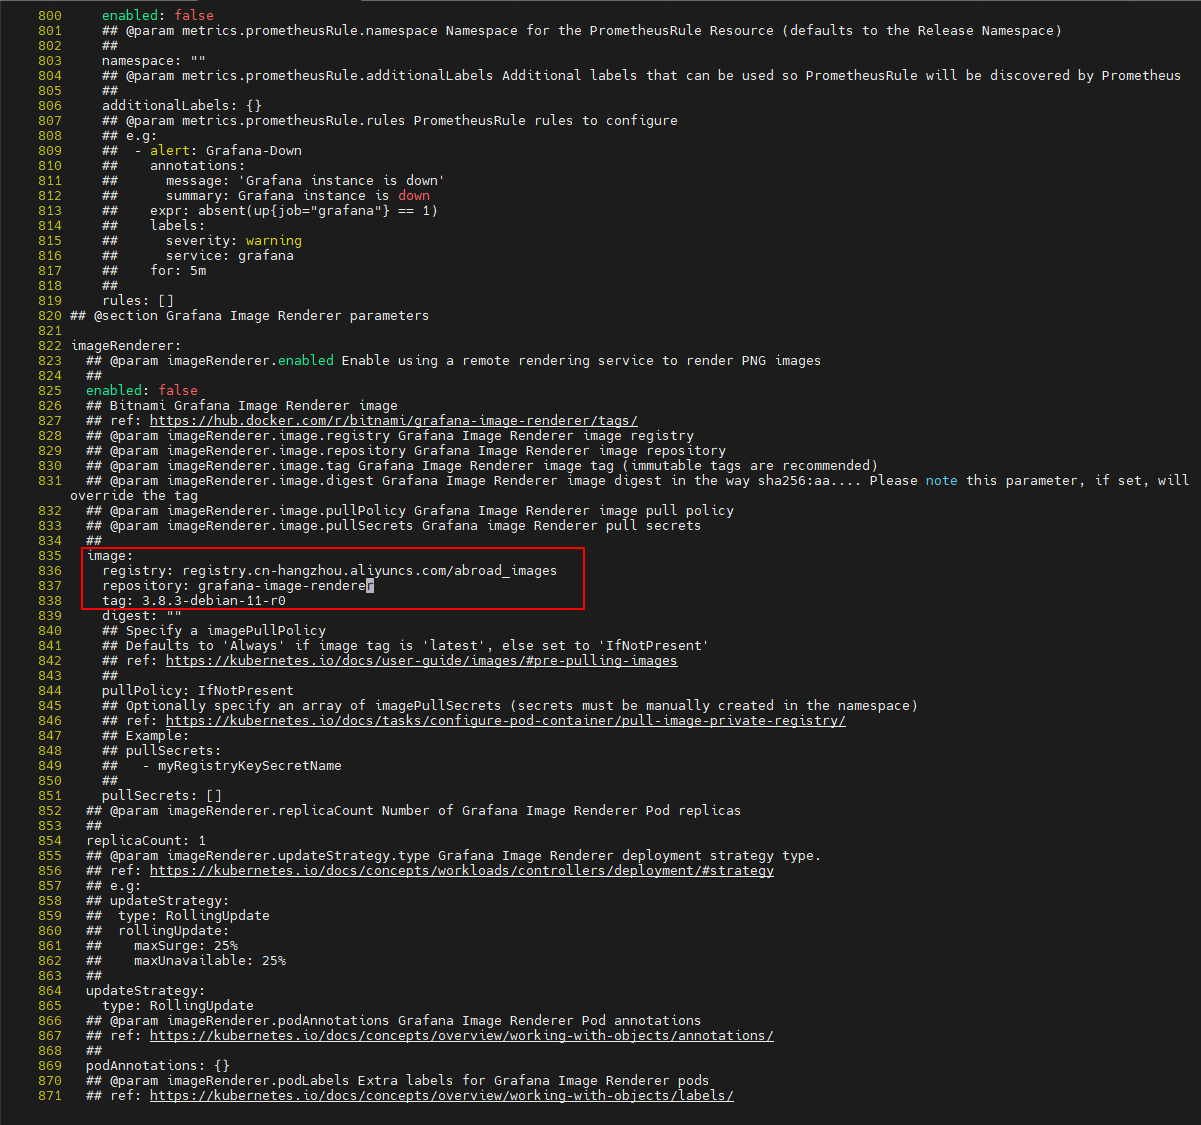Click the '@section Grafana Image Renderer parameters' line
The image size is (1201, 1125).
pos(249,316)
